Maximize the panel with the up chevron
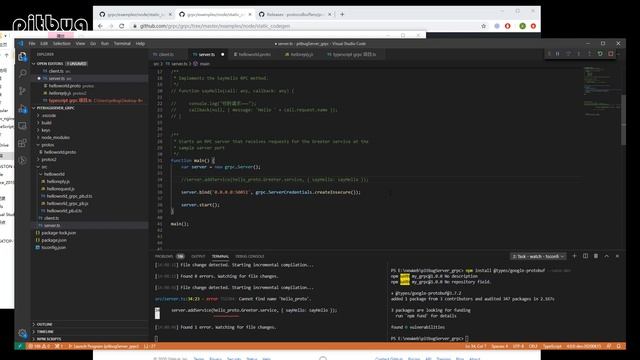The image size is (640, 360). point(607,256)
